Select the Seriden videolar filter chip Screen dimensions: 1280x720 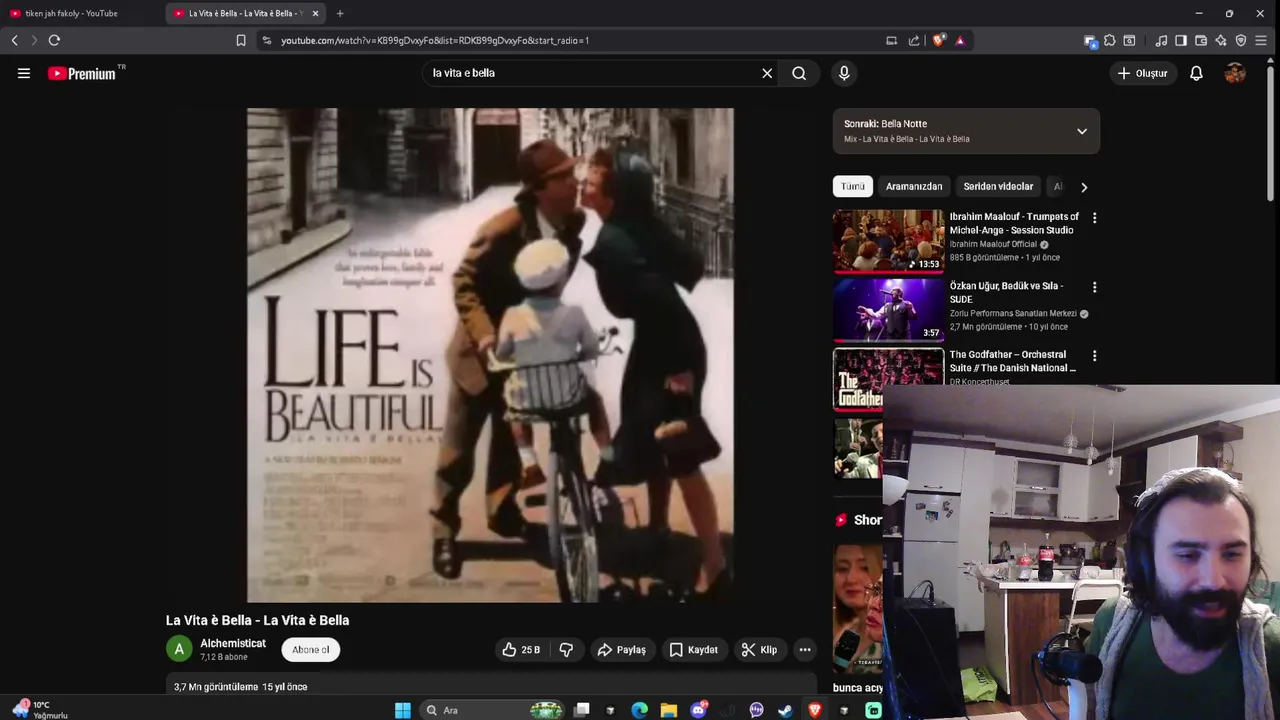(998, 187)
